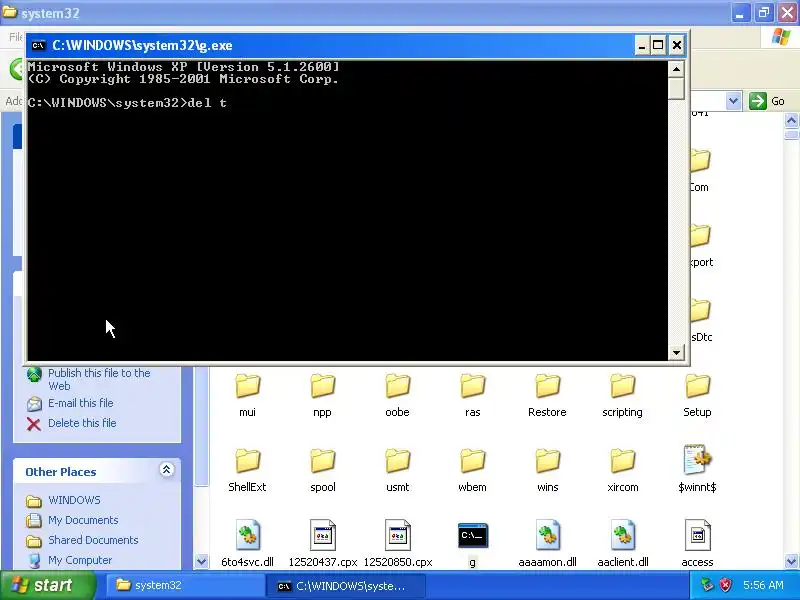Image resolution: width=800 pixels, height=600 pixels.
Task: Minimize the system32 Explorer window
Action: pos(740,13)
